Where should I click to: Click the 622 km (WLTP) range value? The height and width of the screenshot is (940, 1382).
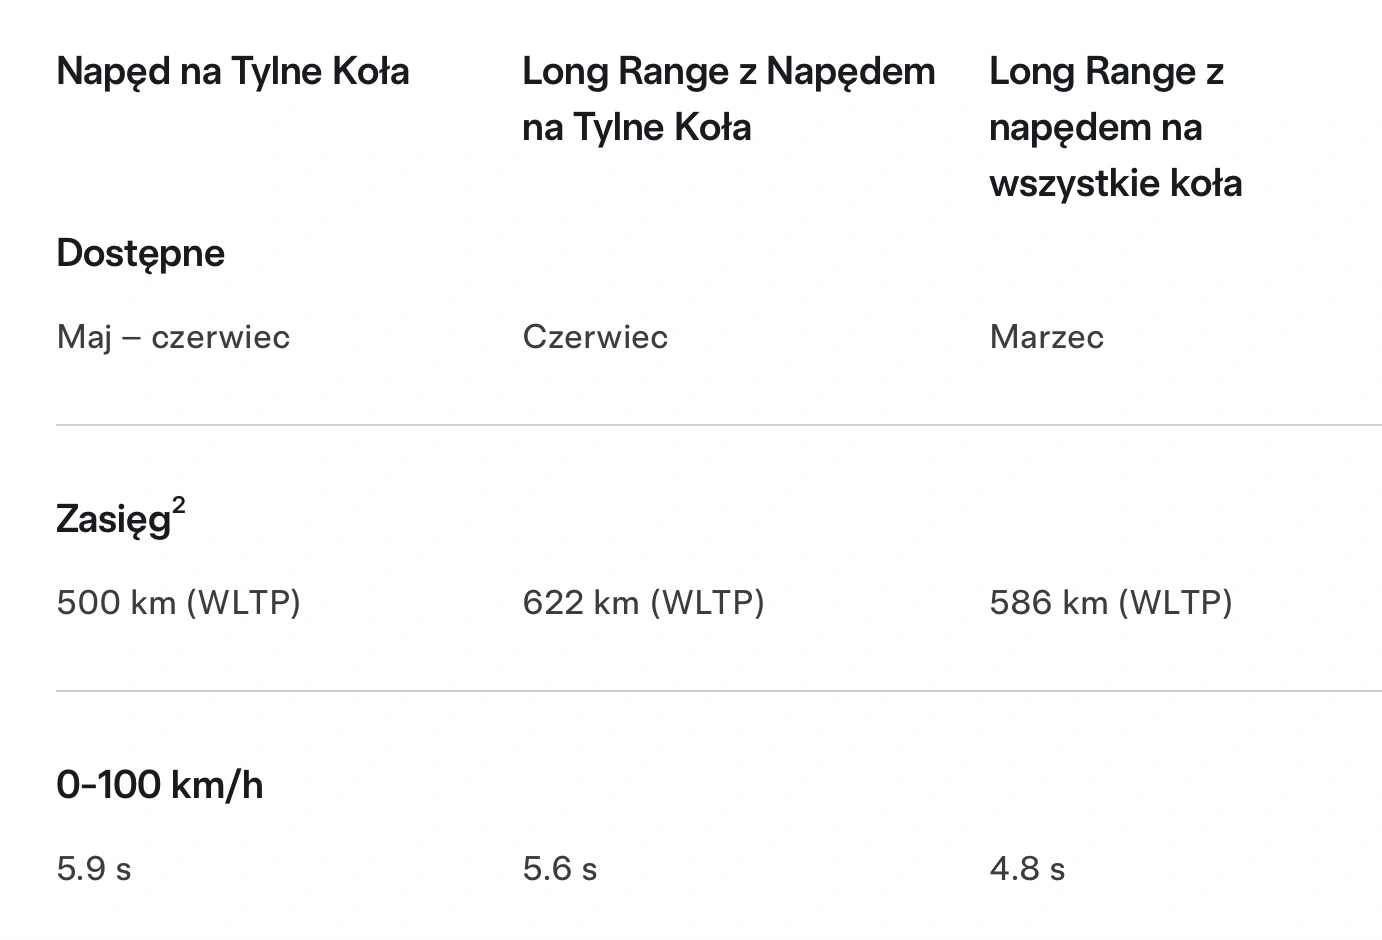pos(643,603)
